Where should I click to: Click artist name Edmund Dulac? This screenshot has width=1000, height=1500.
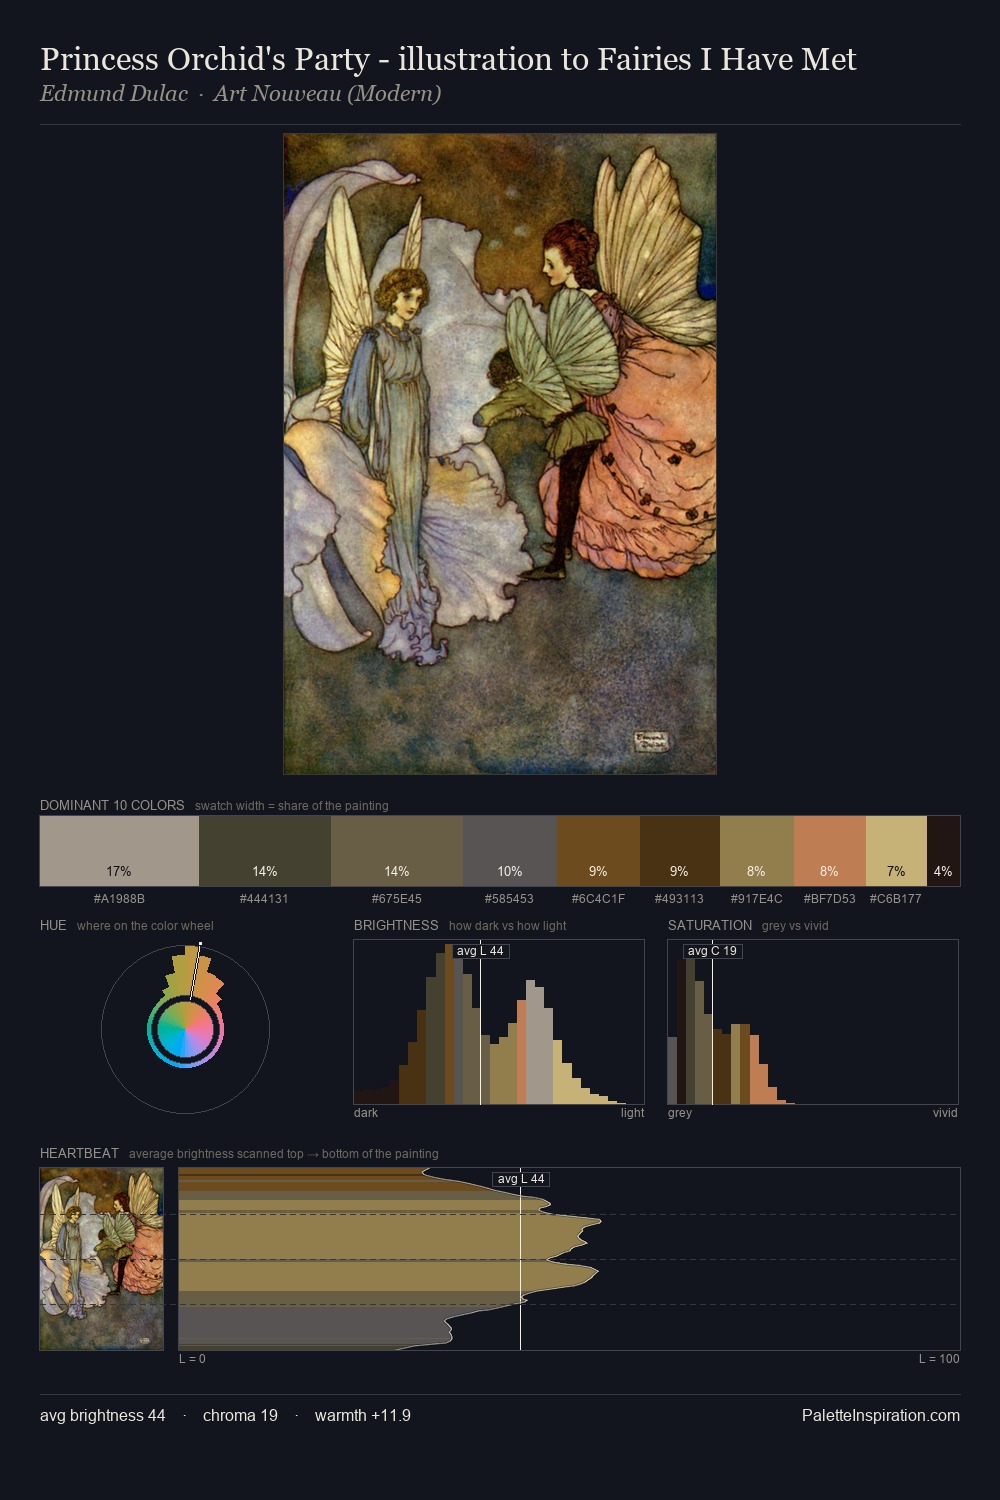(x=114, y=94)
